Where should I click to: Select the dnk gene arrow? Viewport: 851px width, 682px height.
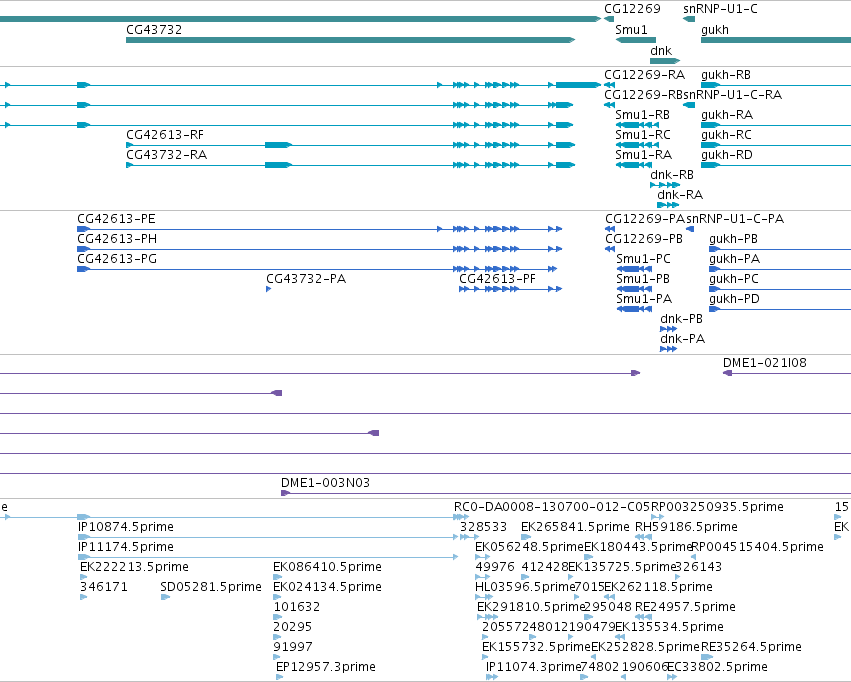tap(665, 61)
